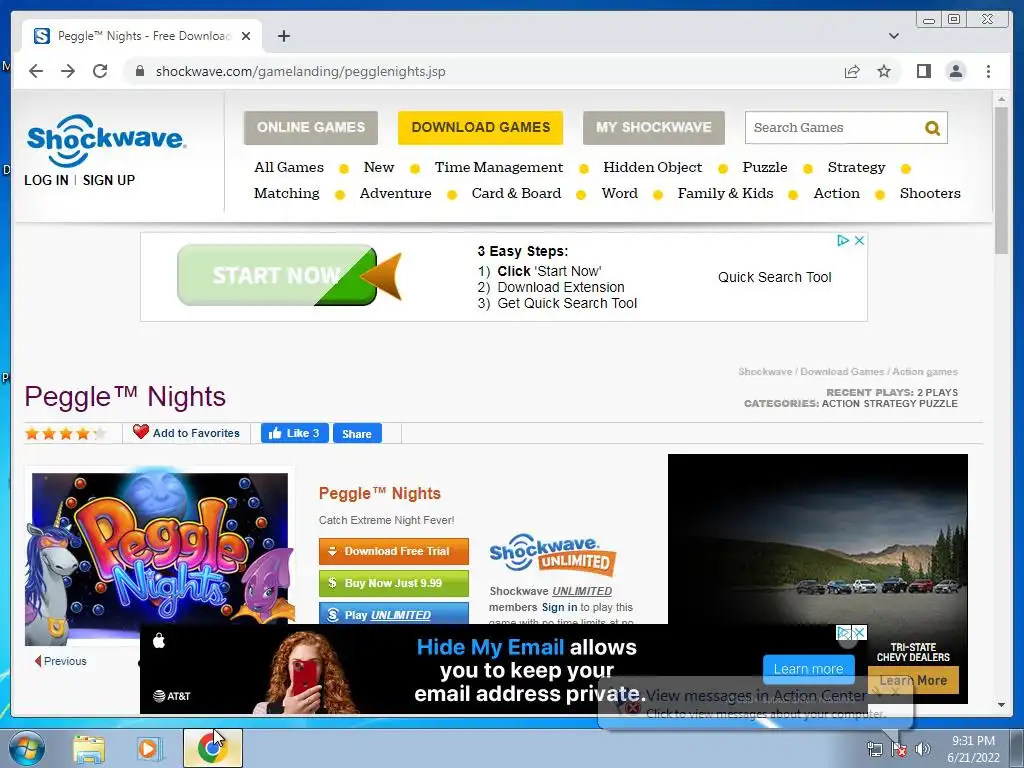Select the Puzzle category

click(x=765, y=167)
